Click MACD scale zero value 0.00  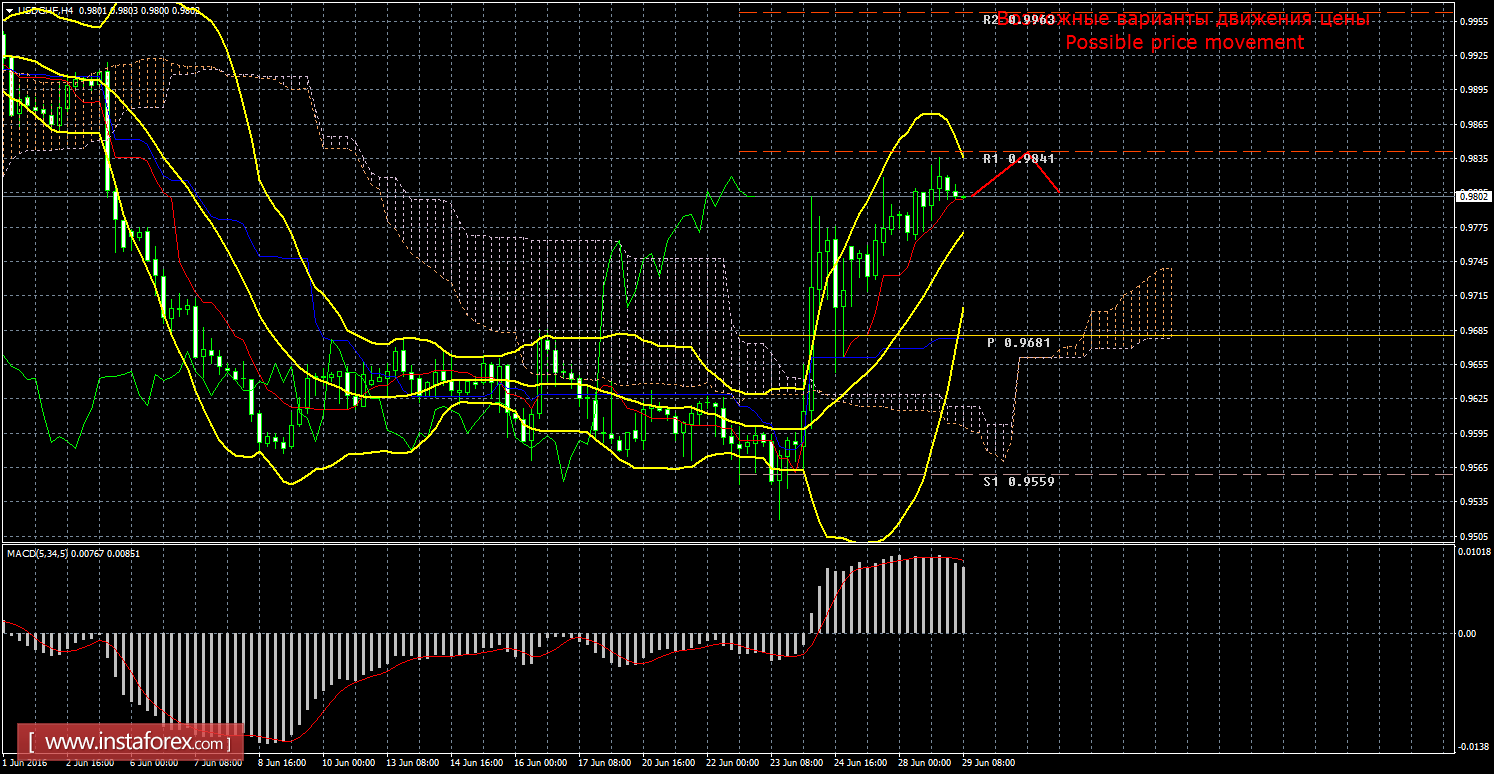click(x=1466, y=633)
